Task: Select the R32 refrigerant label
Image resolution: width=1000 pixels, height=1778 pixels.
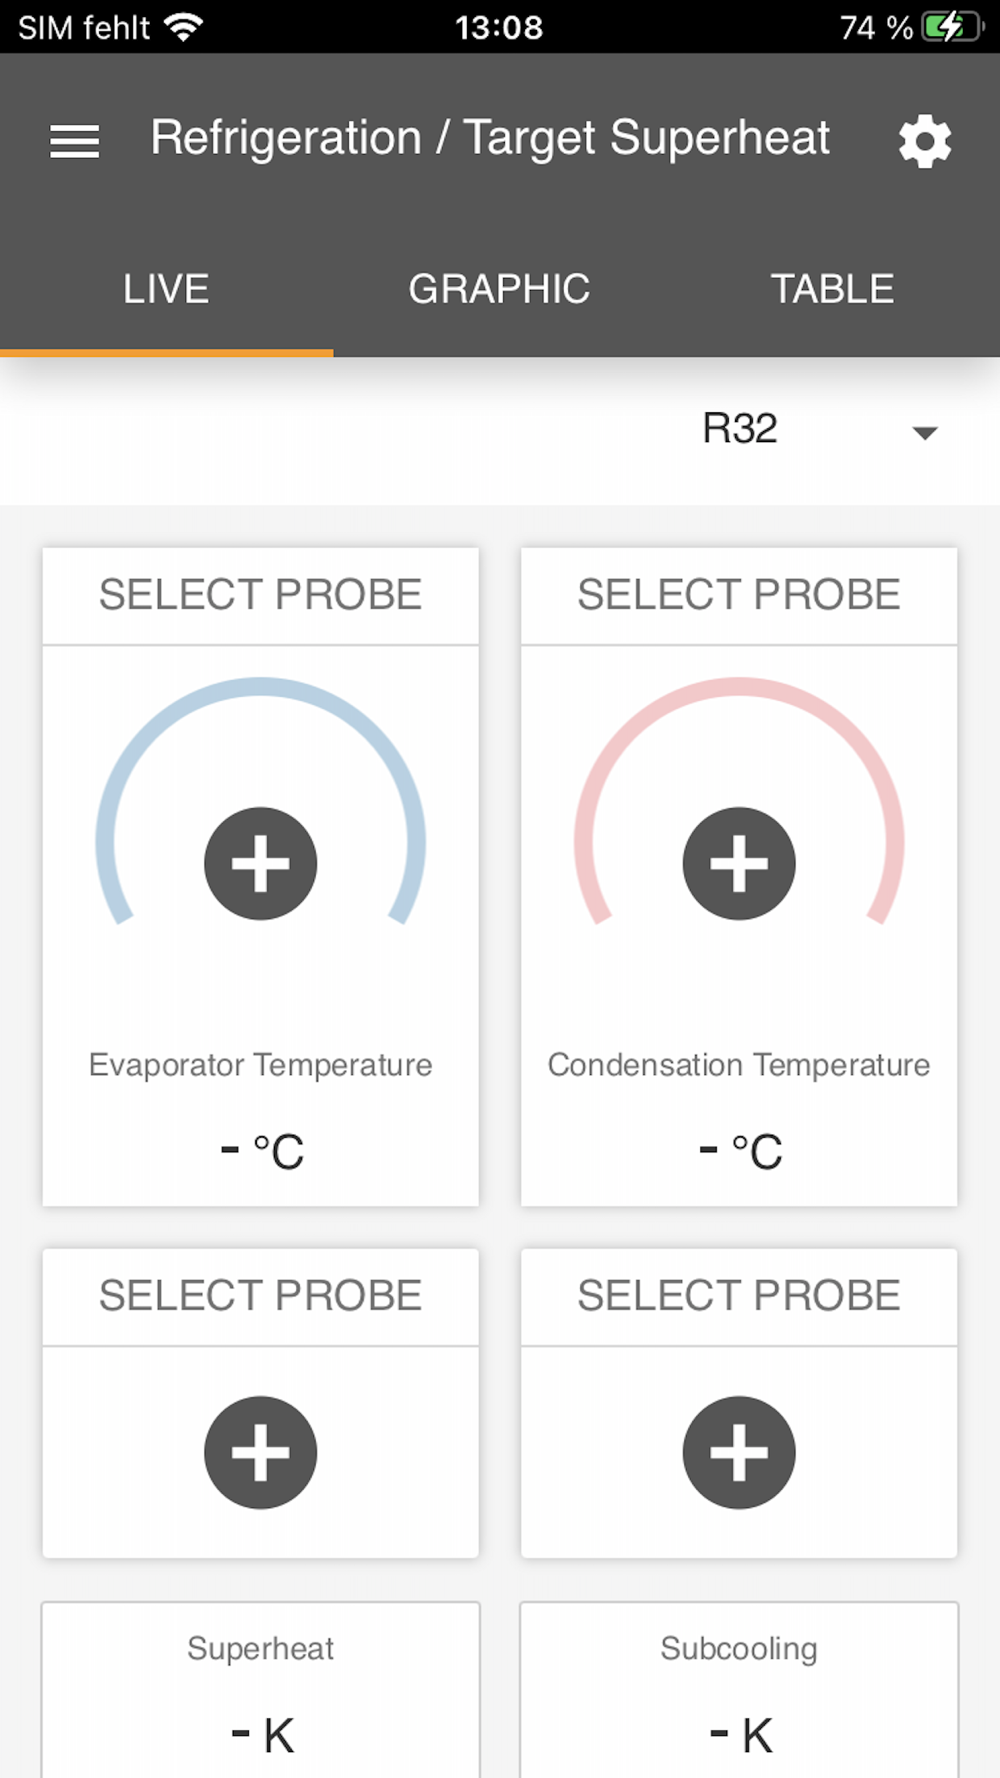Action: pos(740,429)
